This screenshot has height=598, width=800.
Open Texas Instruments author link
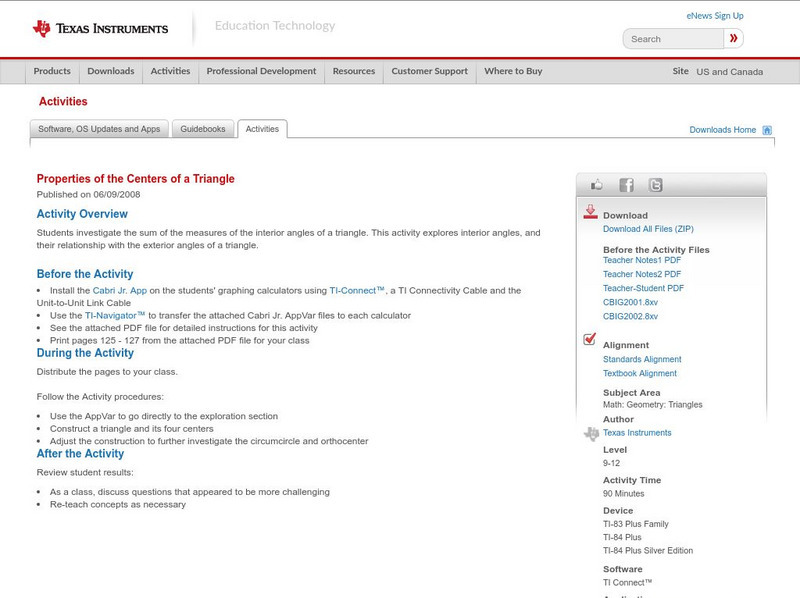[637, 433]
